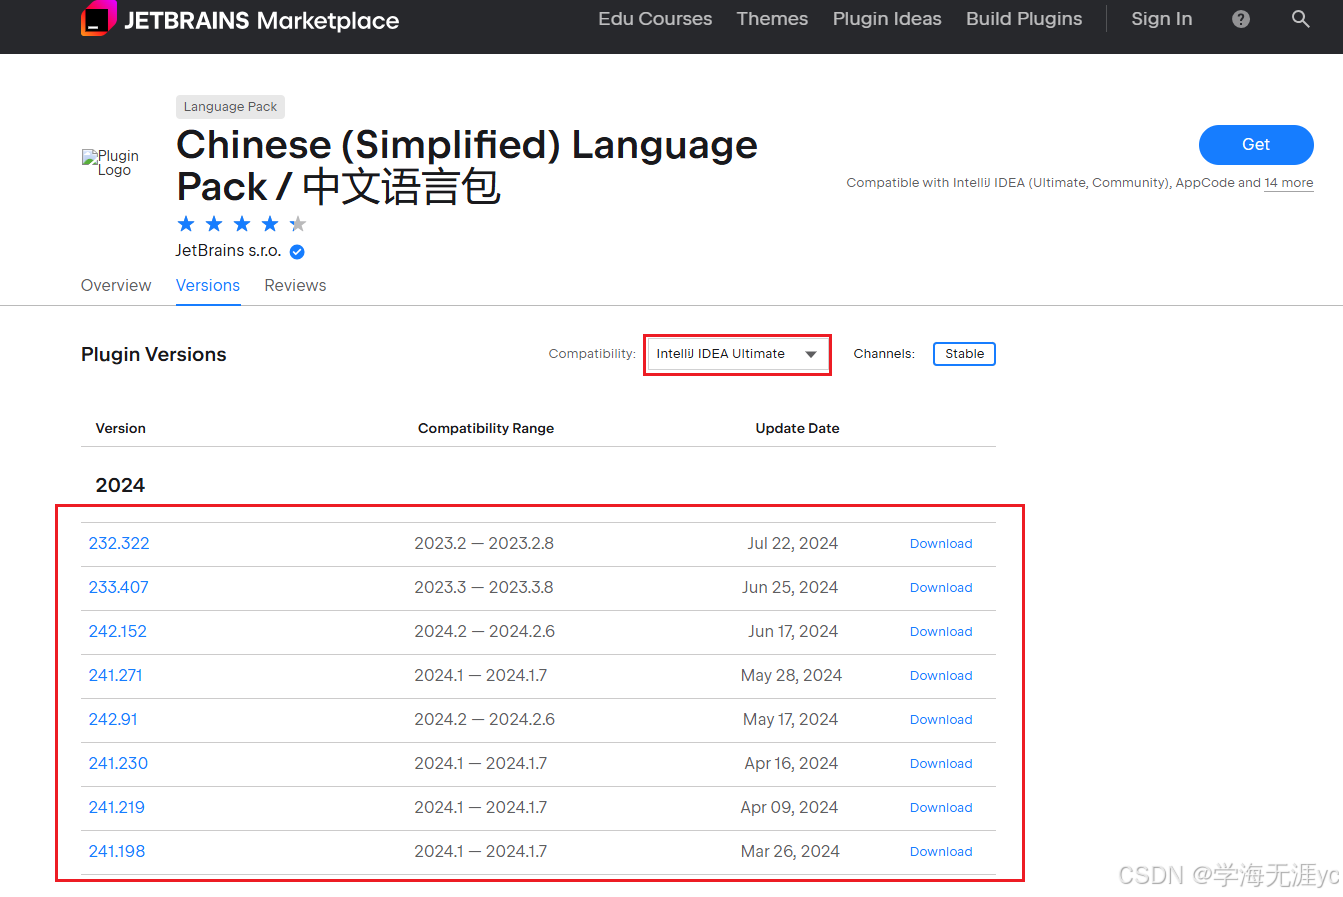This screenshot has width=1343, height=897.
Task: Open version 241.198 link
Action: (116, 852)
